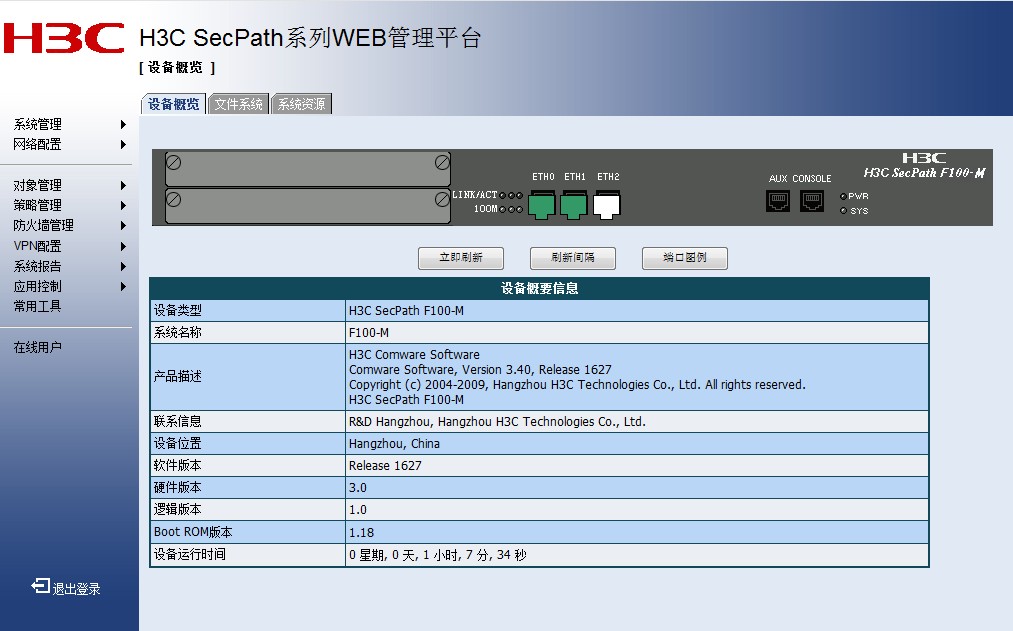
Task: Expand the 网络配置 submenu arrow
Action: click(123, 145)
